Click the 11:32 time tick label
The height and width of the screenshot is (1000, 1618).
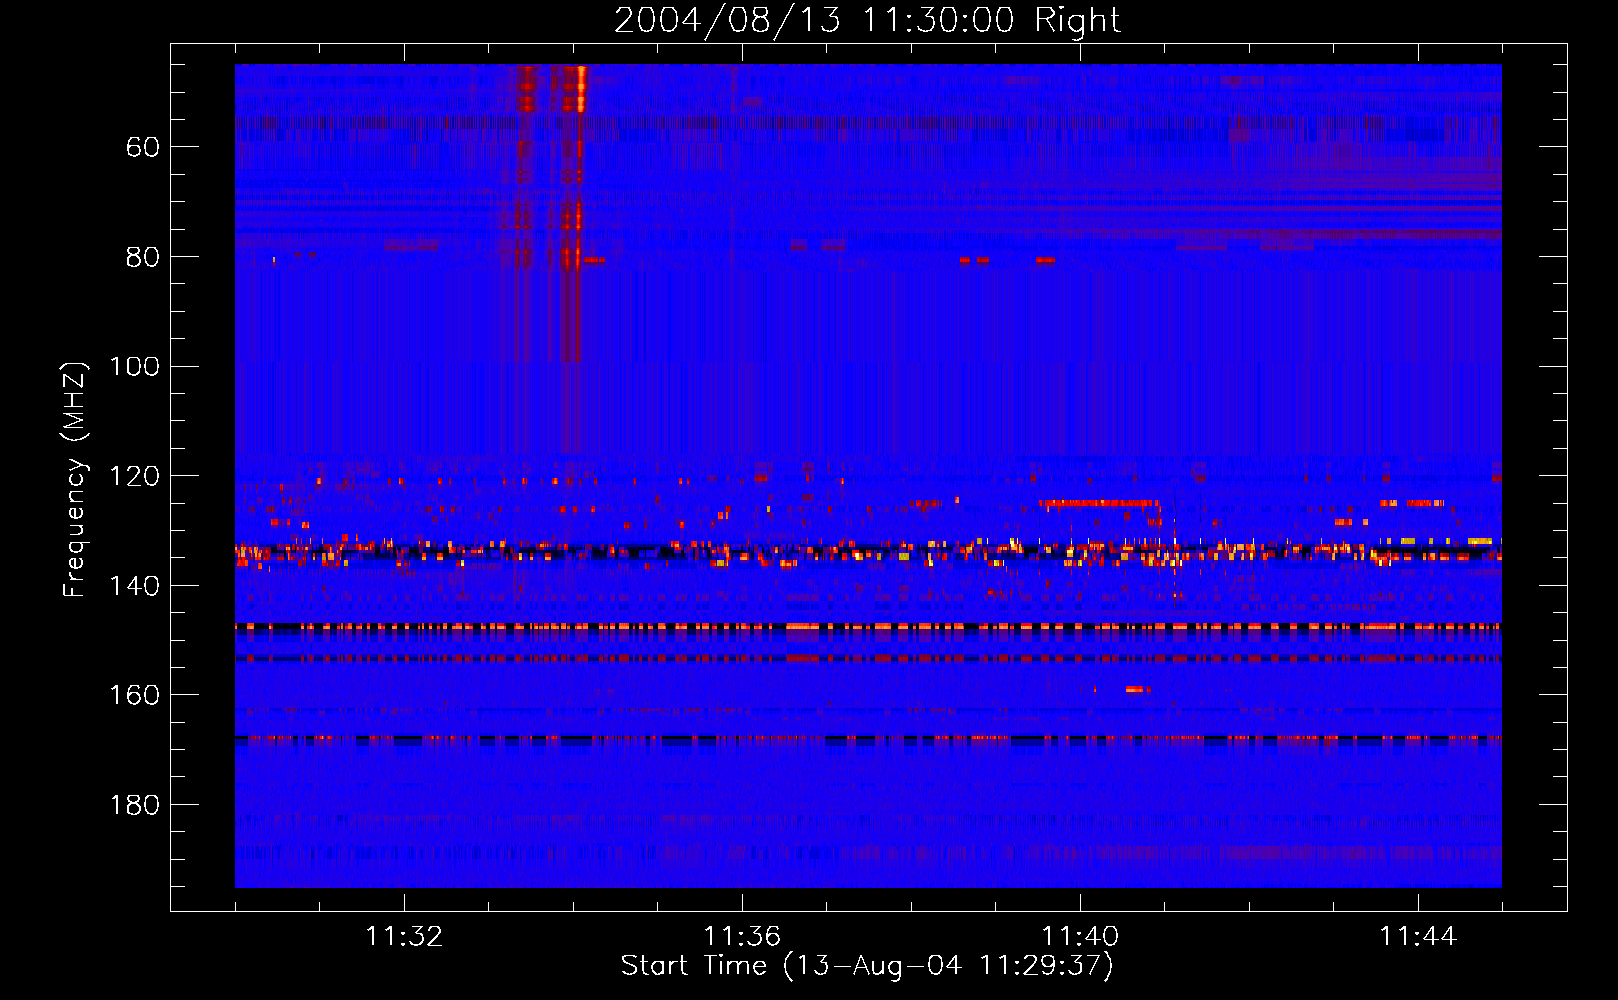[x=404, y=937]
